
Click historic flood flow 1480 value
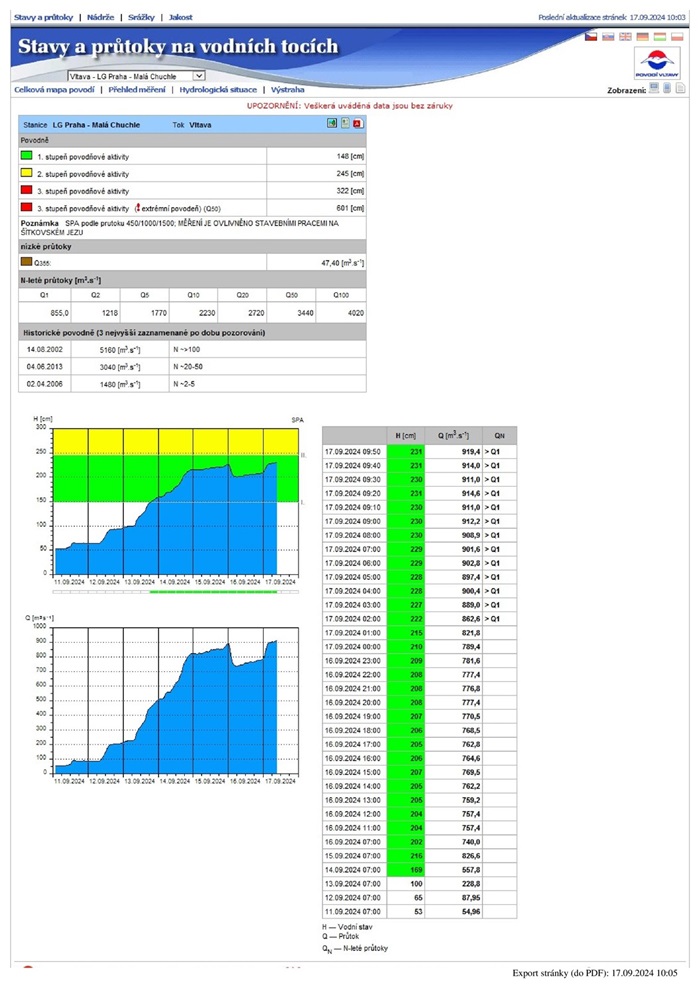tap(120, 384)
